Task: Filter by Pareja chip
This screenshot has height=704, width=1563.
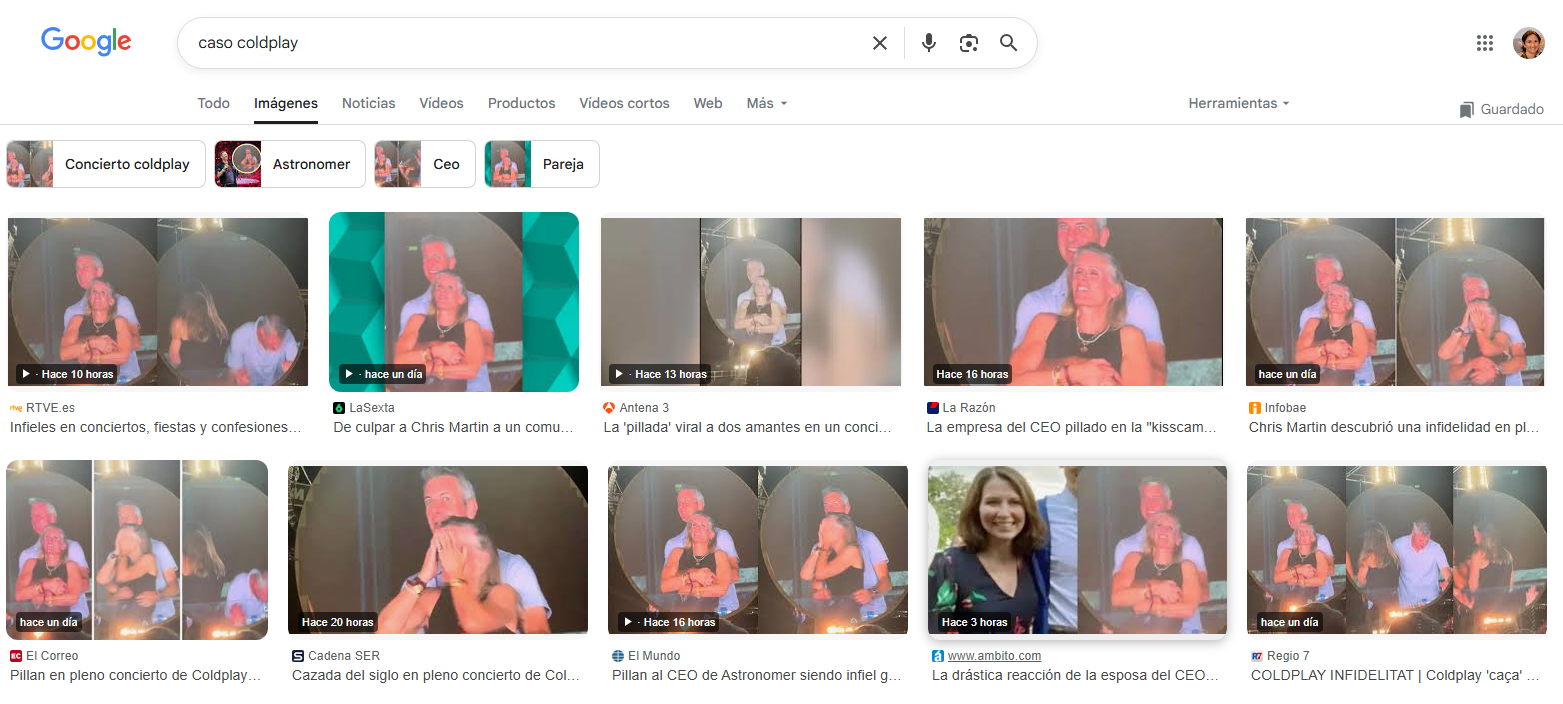Action: point(542,164)
